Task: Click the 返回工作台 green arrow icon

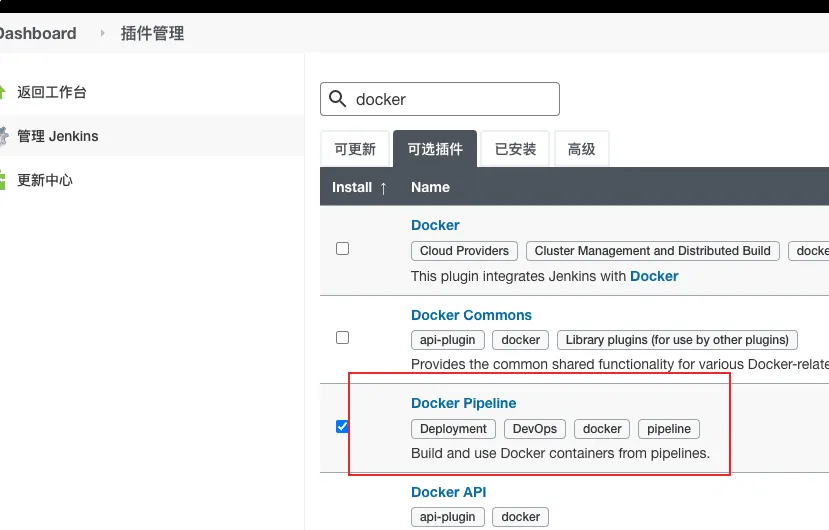Action: [2, 92]
